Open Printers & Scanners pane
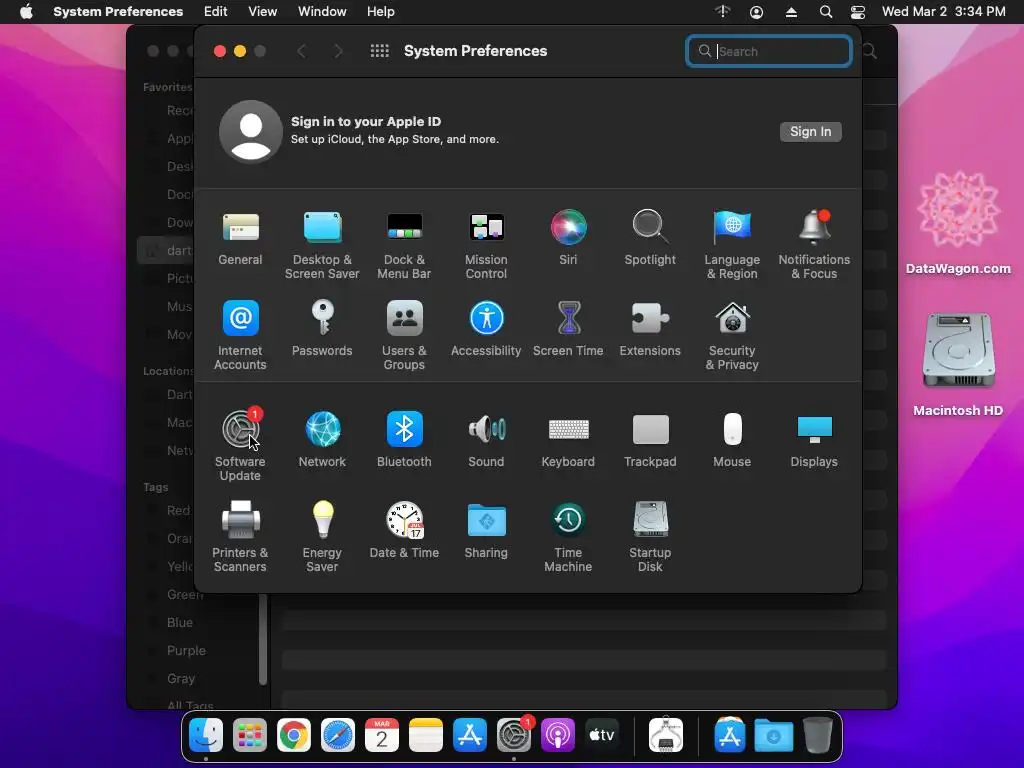 point(240,537)
